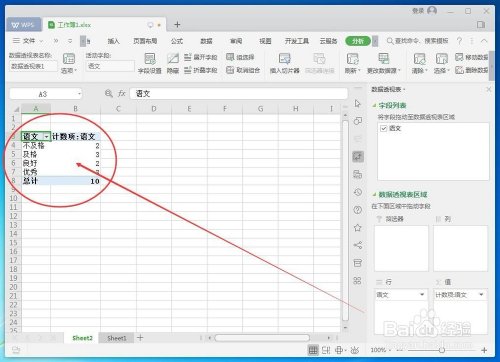Select the 总计 total cell
The width and height of the screenshot is (500, 362).
click(36, 181)
